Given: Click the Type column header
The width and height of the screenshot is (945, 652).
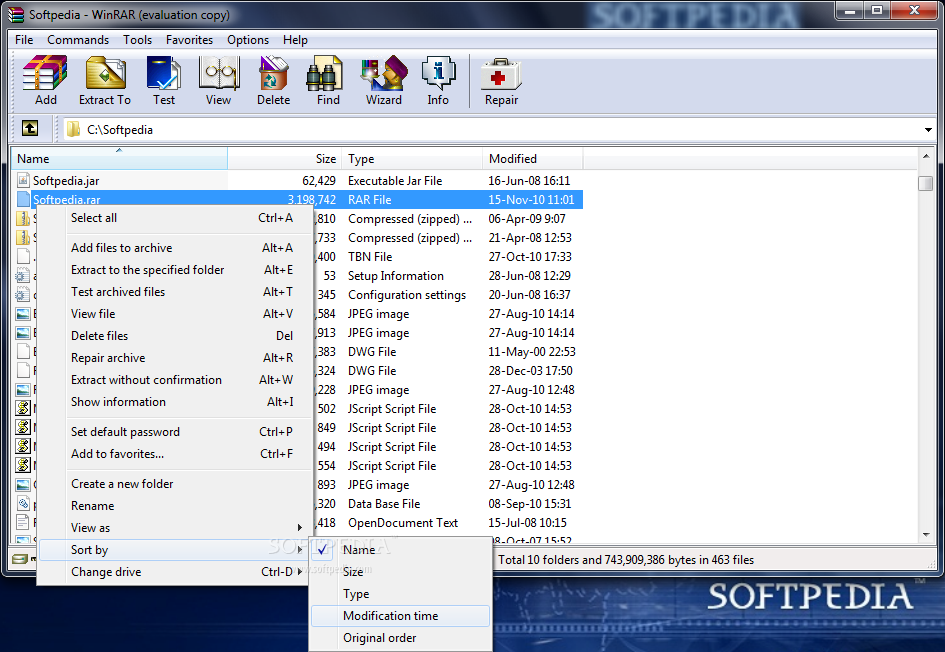Looking at the screenshot, I should (x=412, y=158).
